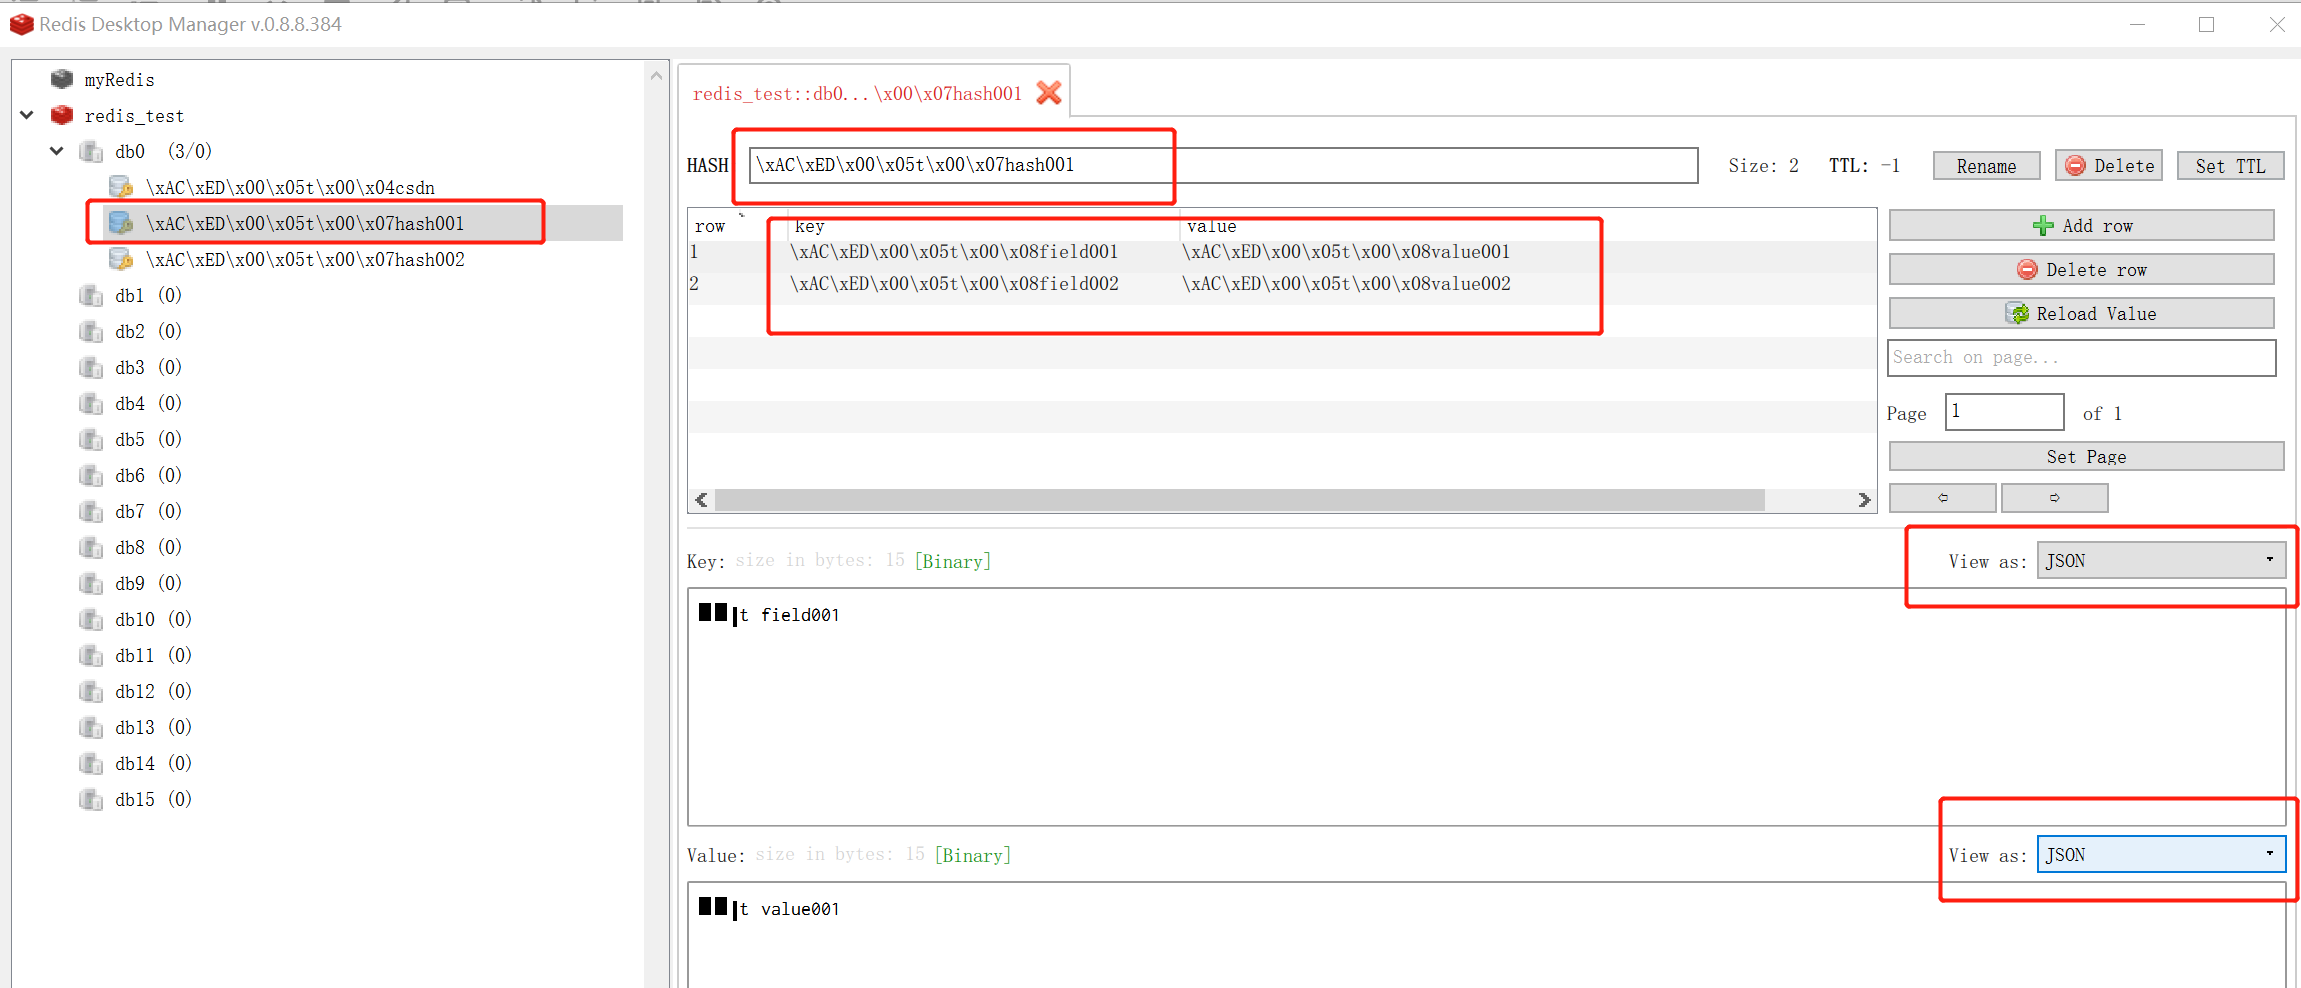The width and height of the screenshot is (2301, 988).
Task: Click the db14 database icon
Action: coord(91,763)
